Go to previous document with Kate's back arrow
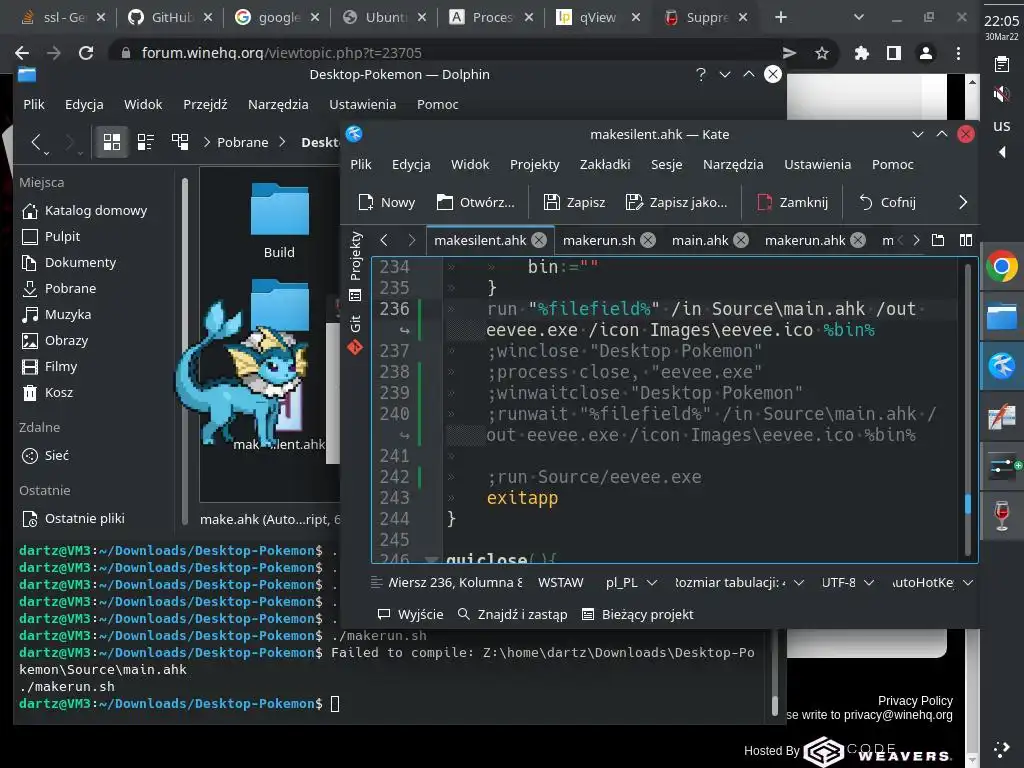The height and width of the screenshot is (768, 1024). pos(384,240)
